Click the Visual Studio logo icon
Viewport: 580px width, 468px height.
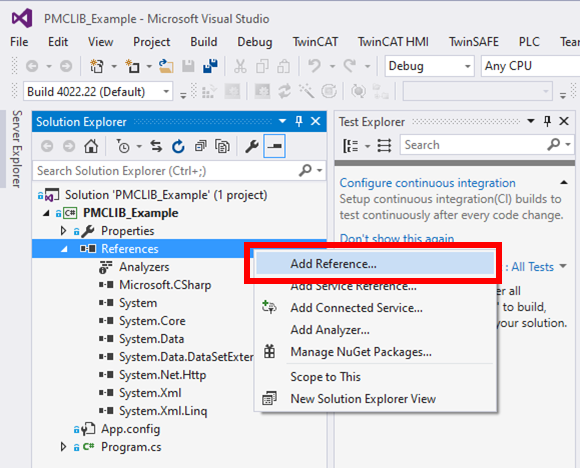point(22,18)
